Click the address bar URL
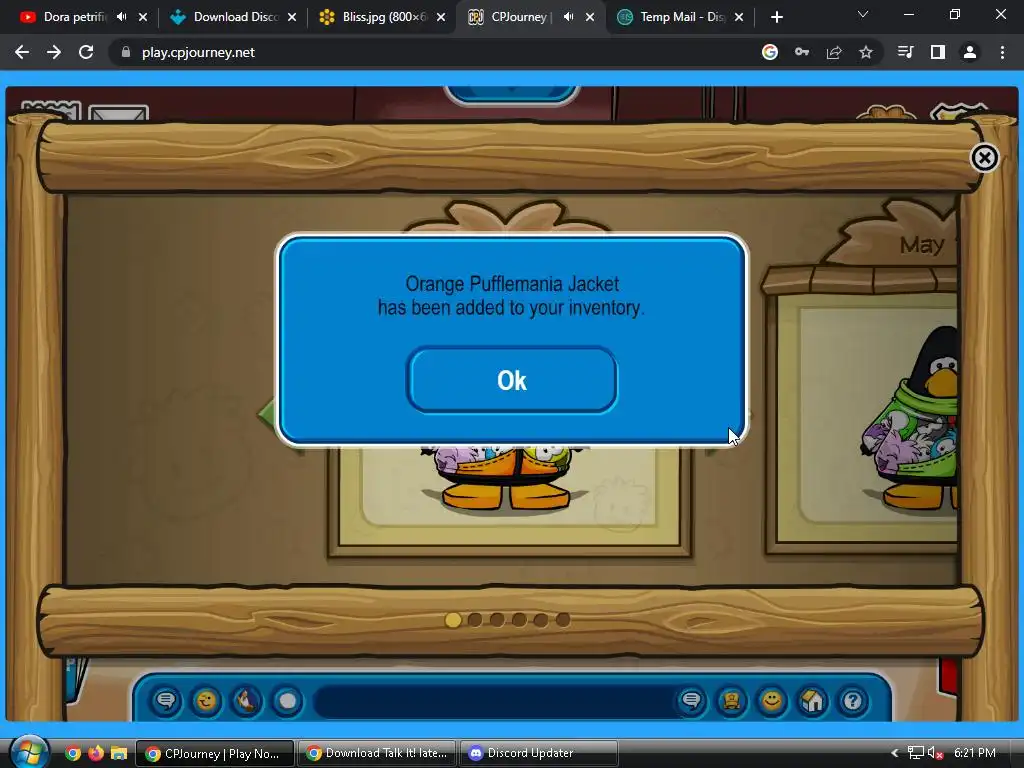Viewport: 1024px width, 768px height. coord(198,52)
